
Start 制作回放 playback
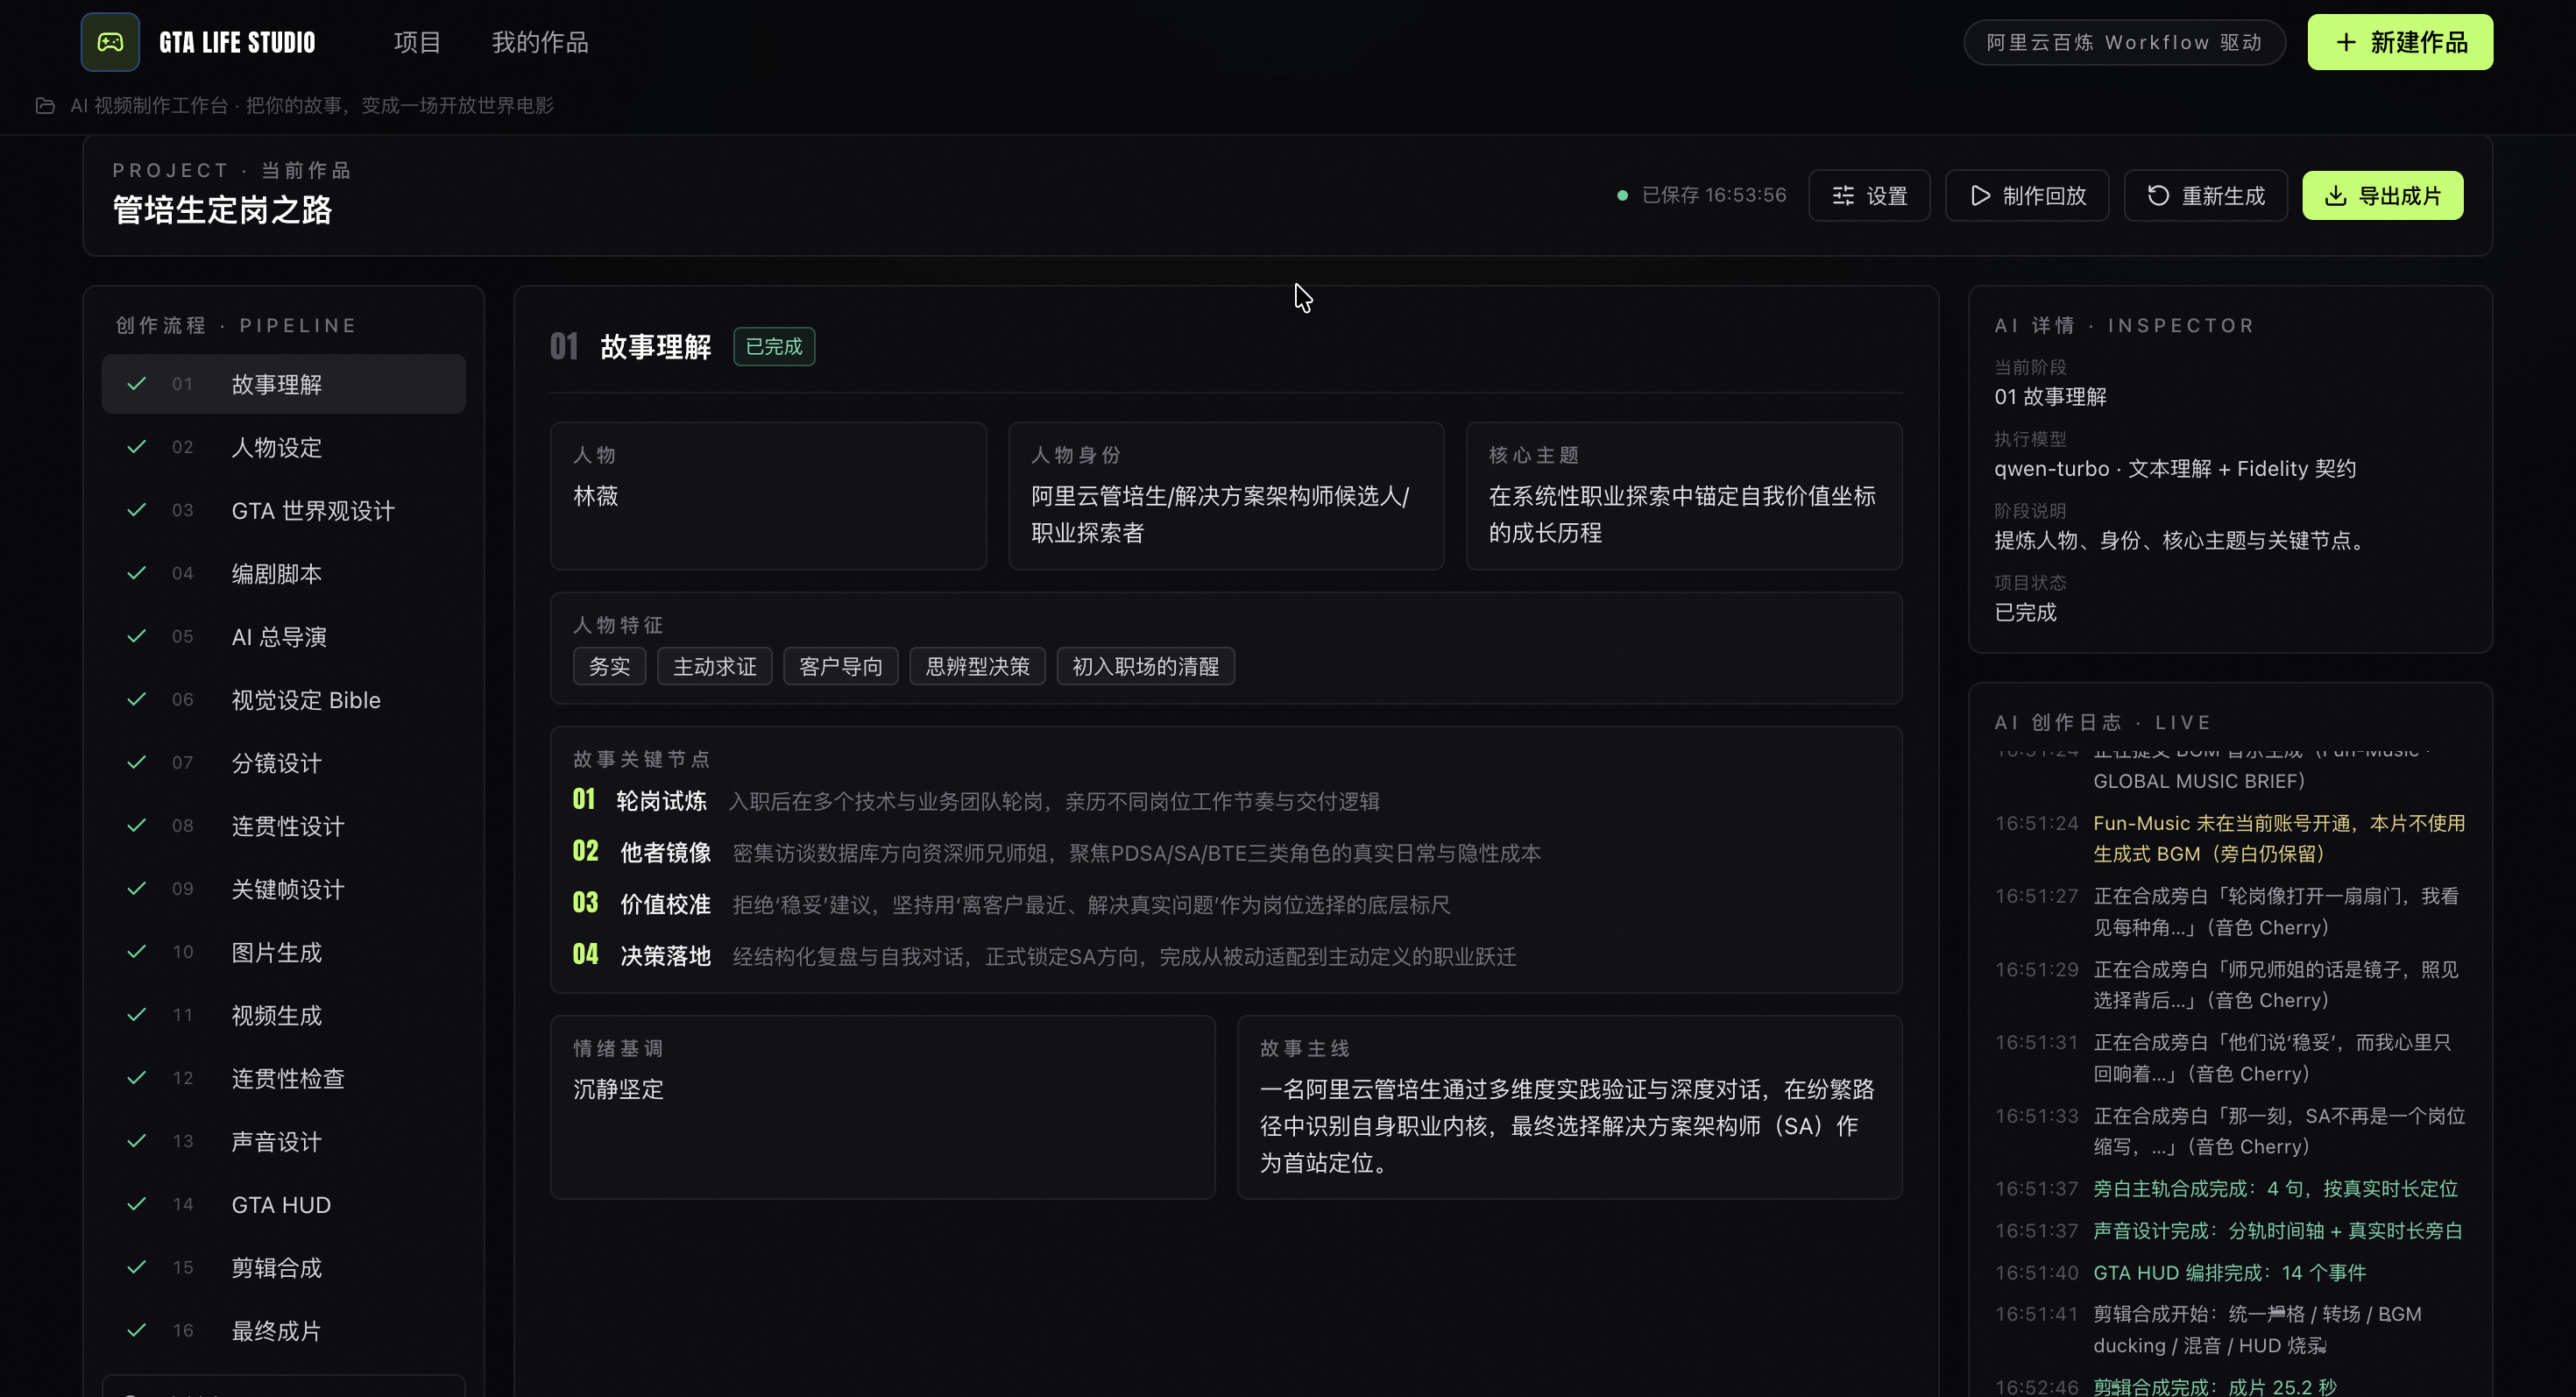[2027, 195]
